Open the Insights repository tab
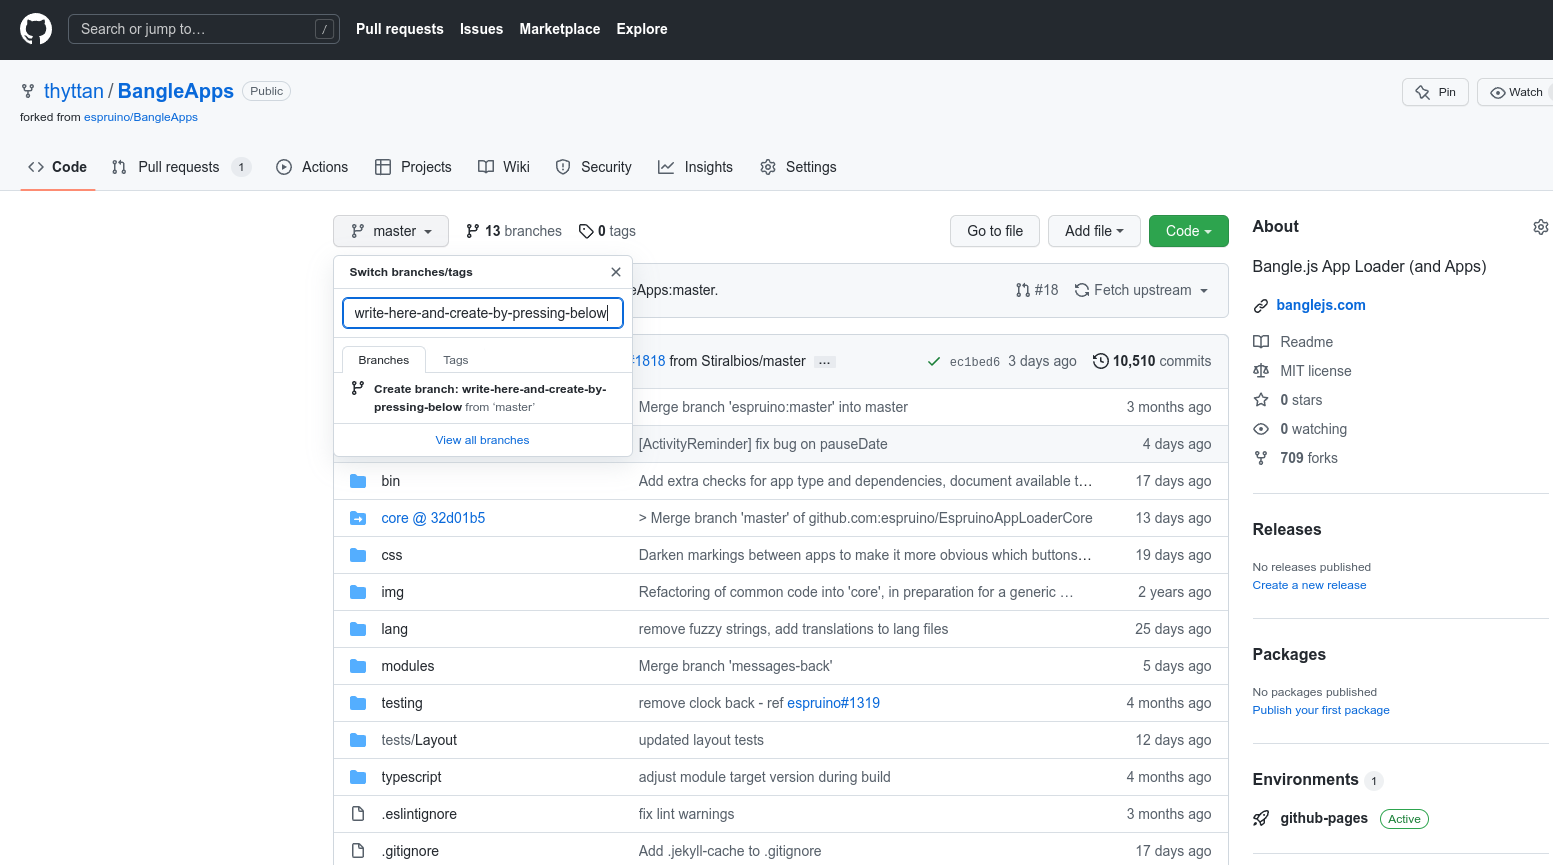Viewport: 1553px width, 865px height. pyautogui.click(x=695, y=167)
